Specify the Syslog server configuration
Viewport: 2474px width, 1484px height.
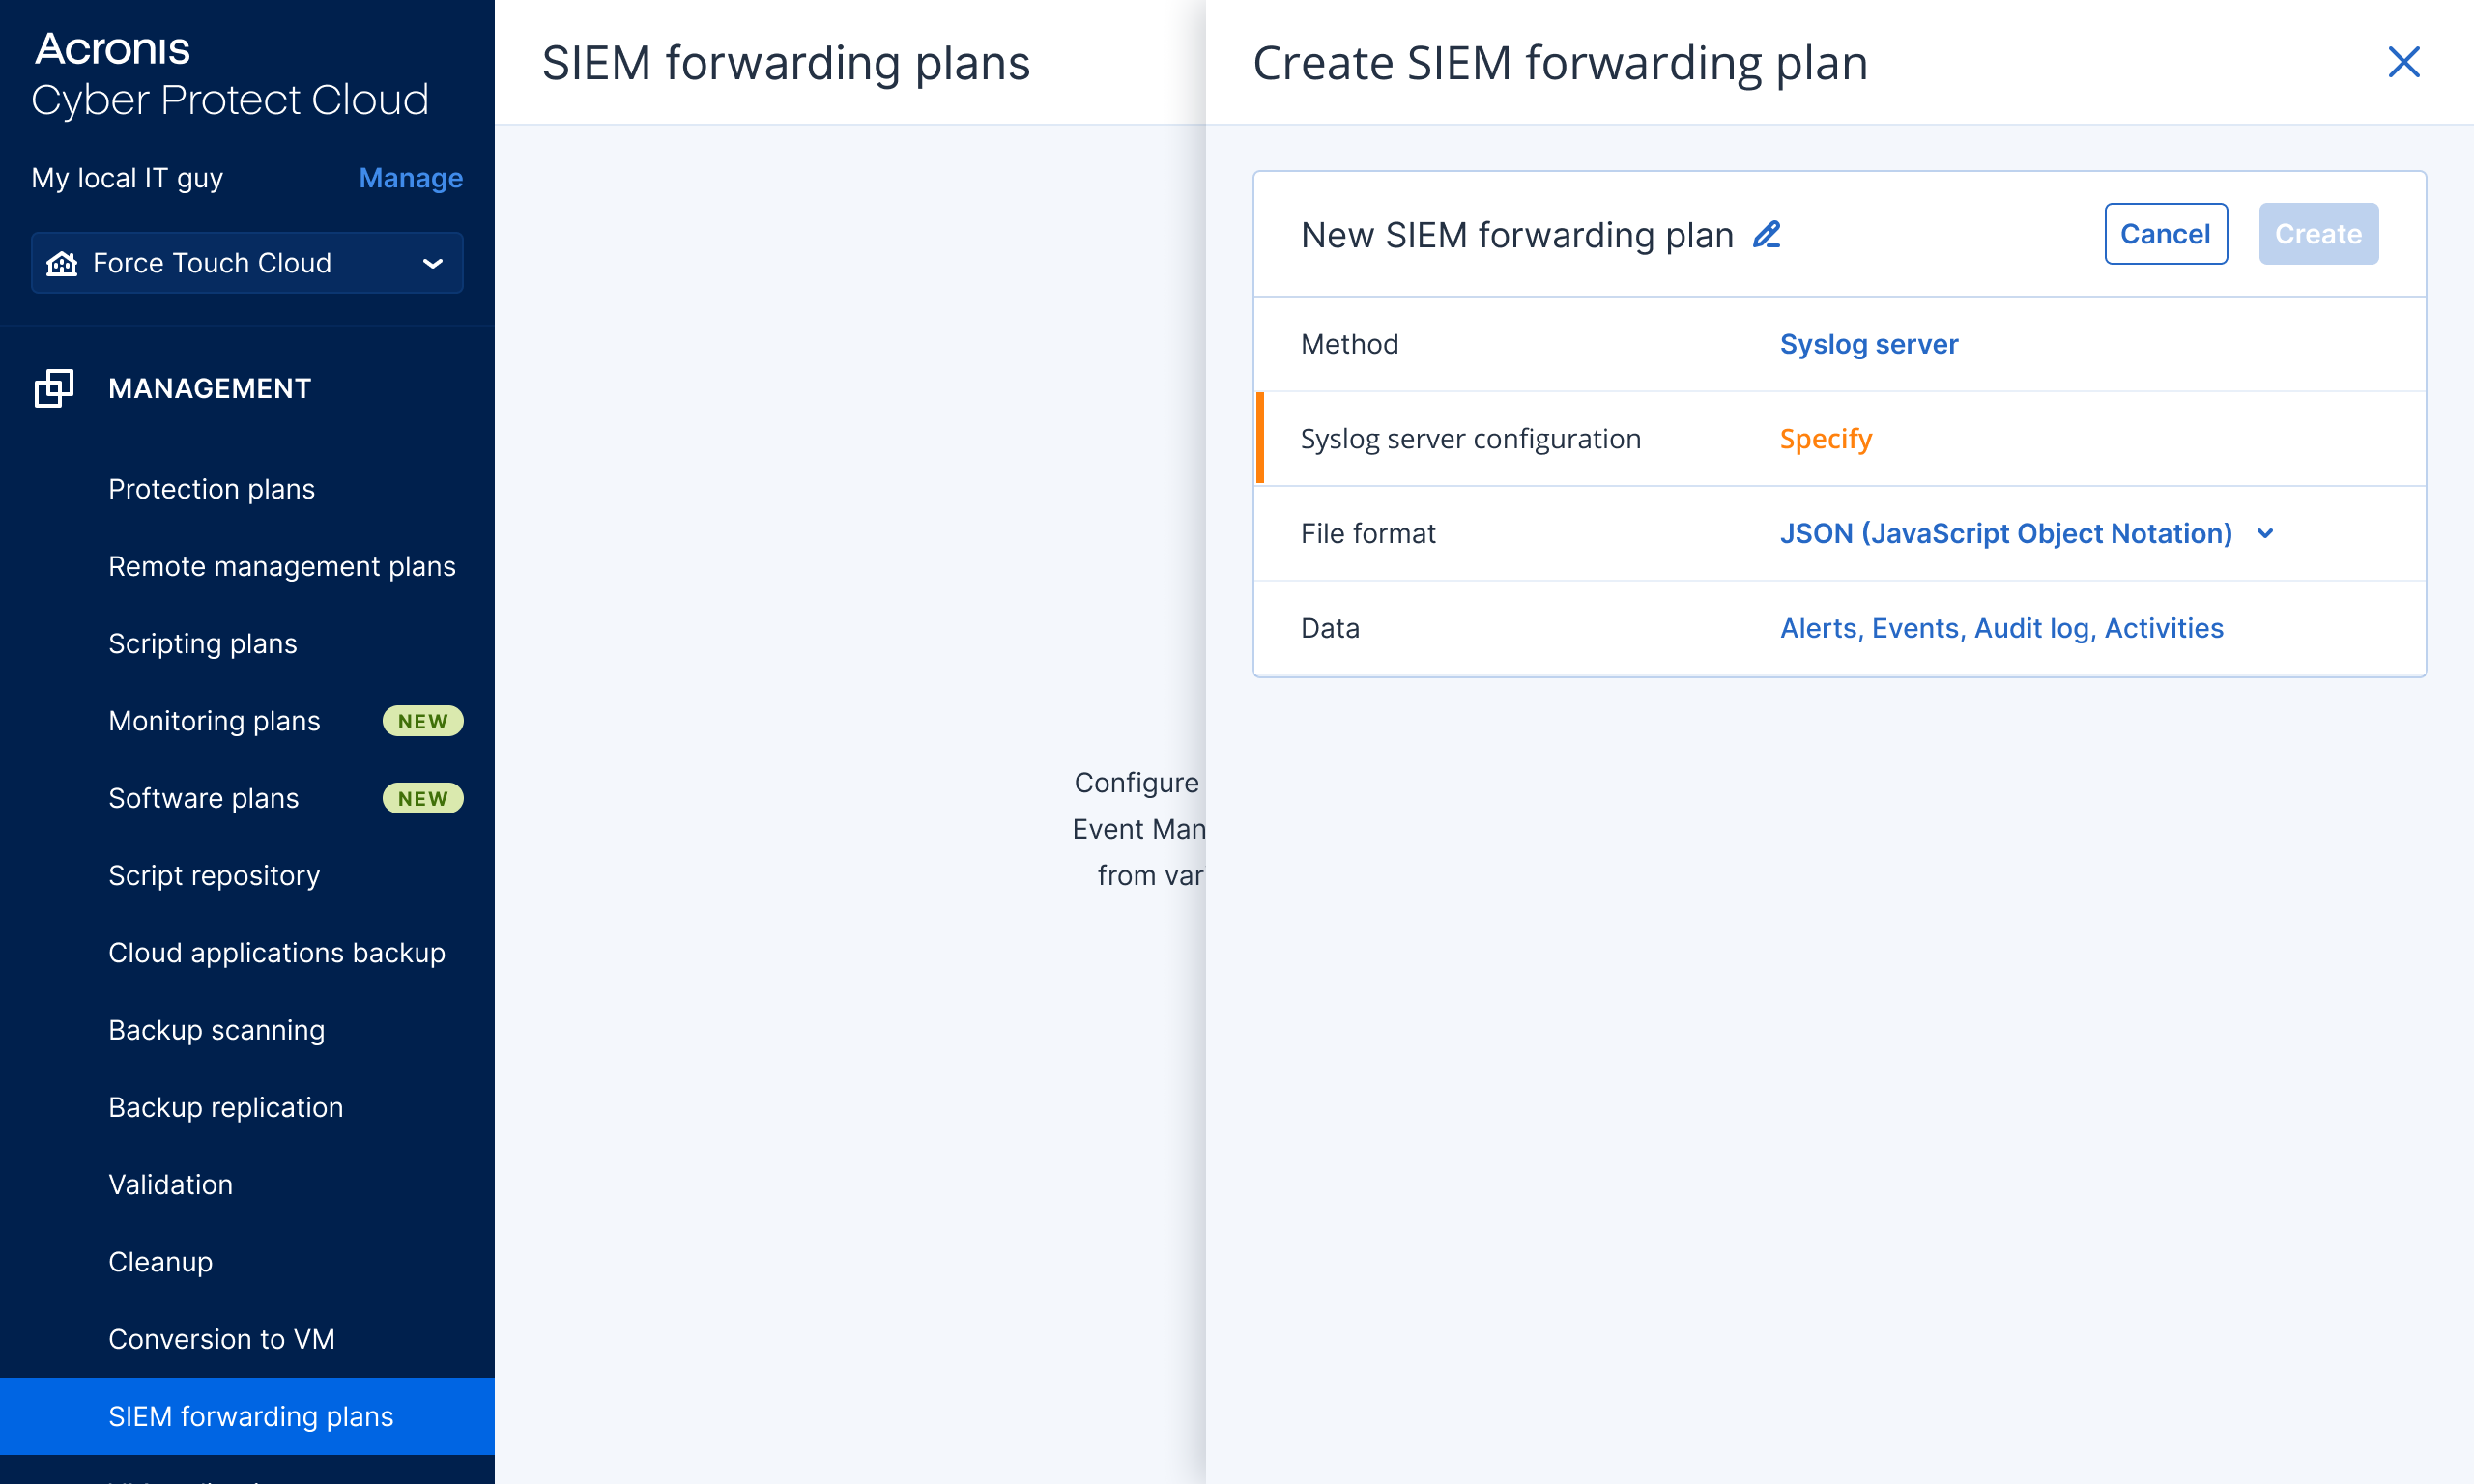(1825, 439)
